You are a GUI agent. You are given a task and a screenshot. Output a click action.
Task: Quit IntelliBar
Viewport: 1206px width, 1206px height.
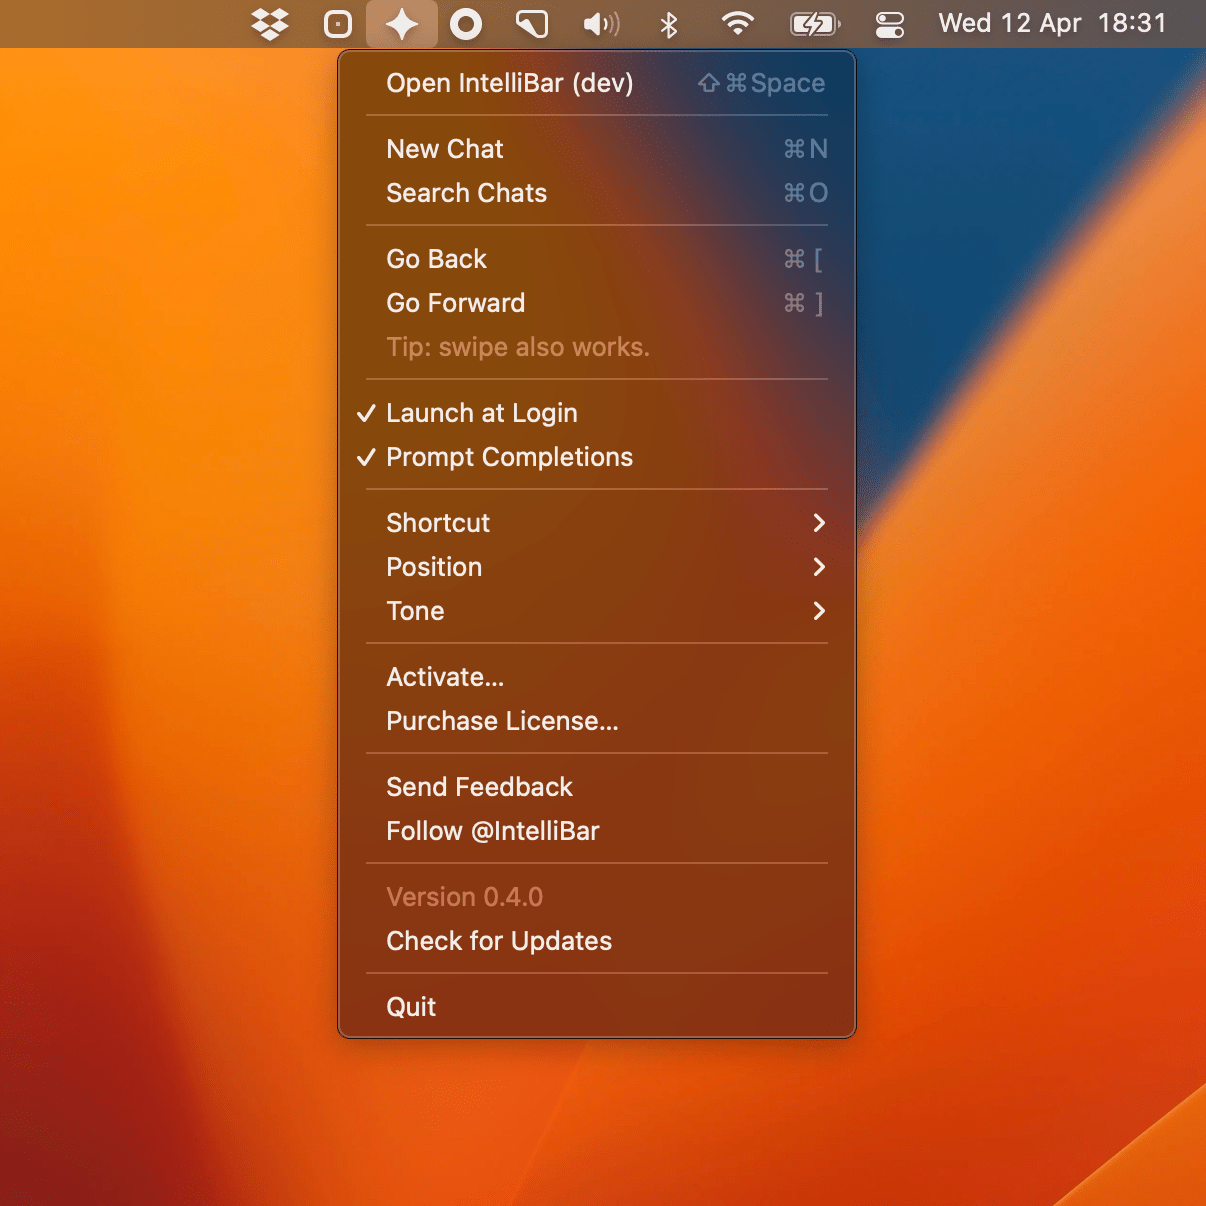597,1007
